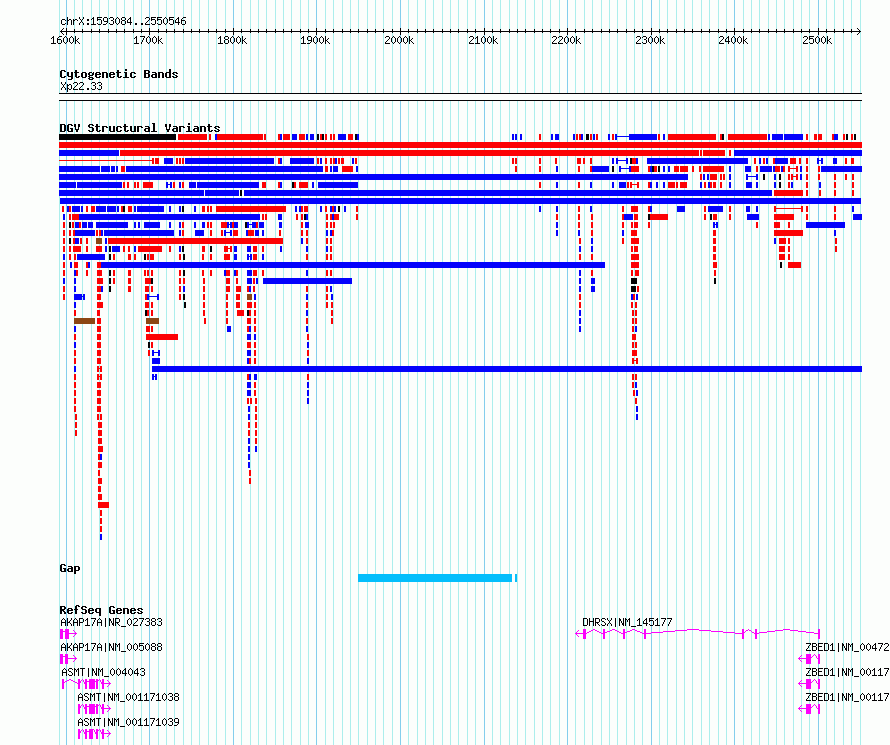Screen dimensions: 890x745
Task: Select the RefSeq Genes track title
Action: [x=101, y=611]
